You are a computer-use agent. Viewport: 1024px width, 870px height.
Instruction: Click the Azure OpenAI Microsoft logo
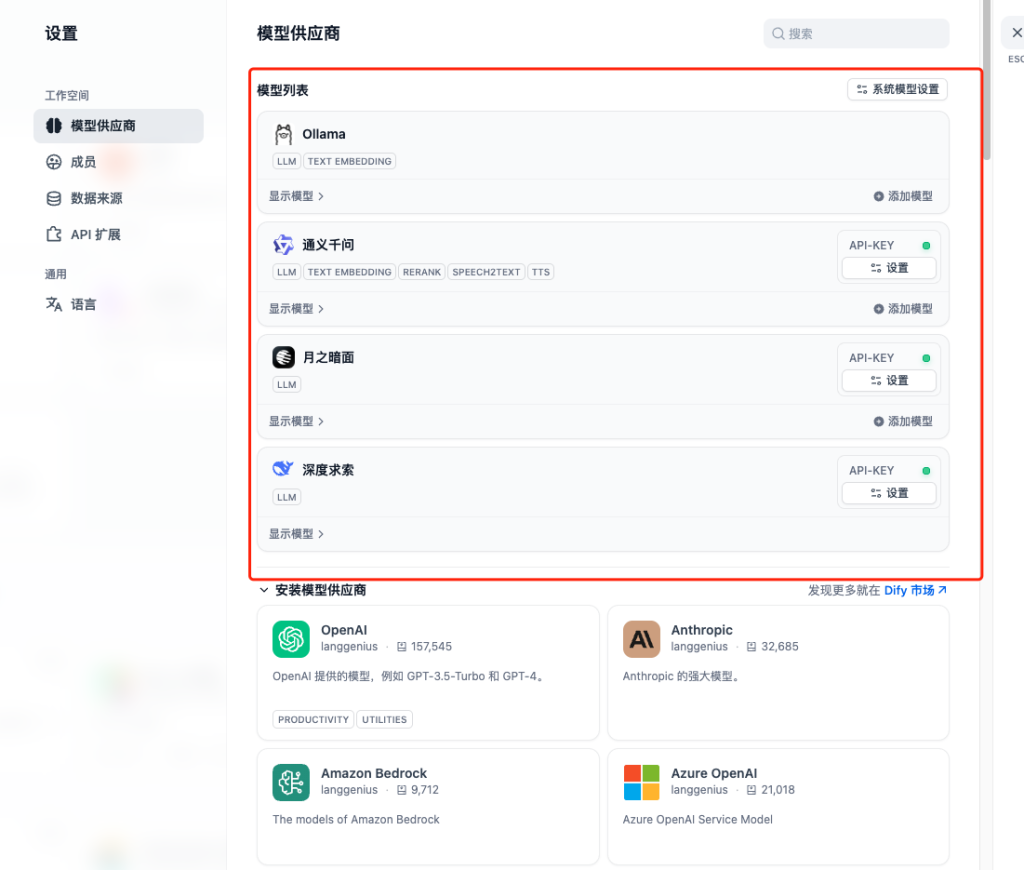tap(641, 782)
